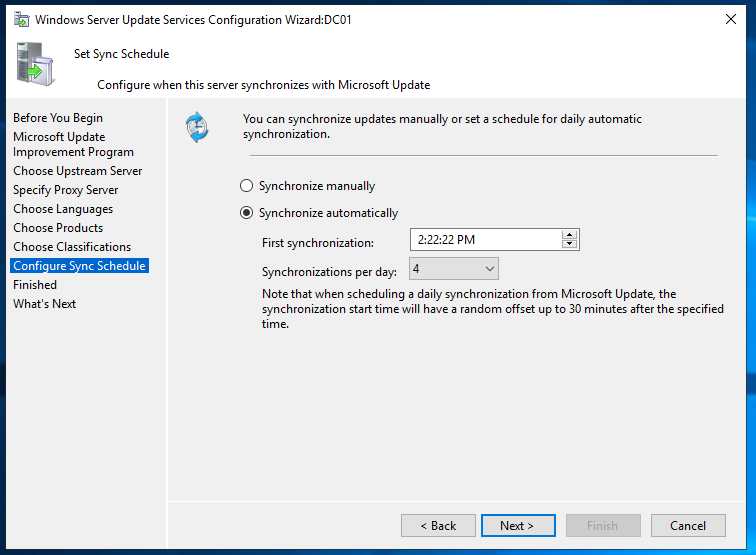
Task: Switch to Choose Products step
Action: pos(58,228)
